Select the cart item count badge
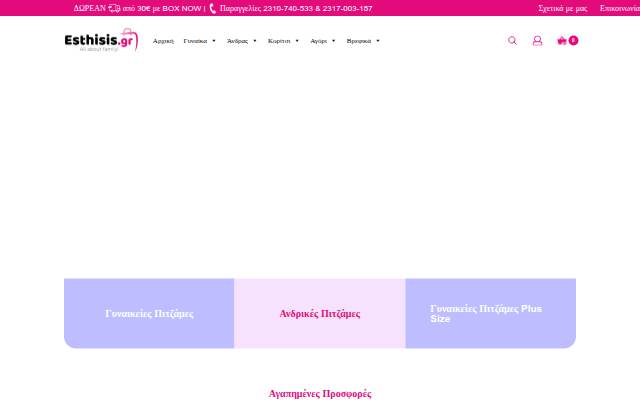This screenshot has width=640, height=400. 573,40
